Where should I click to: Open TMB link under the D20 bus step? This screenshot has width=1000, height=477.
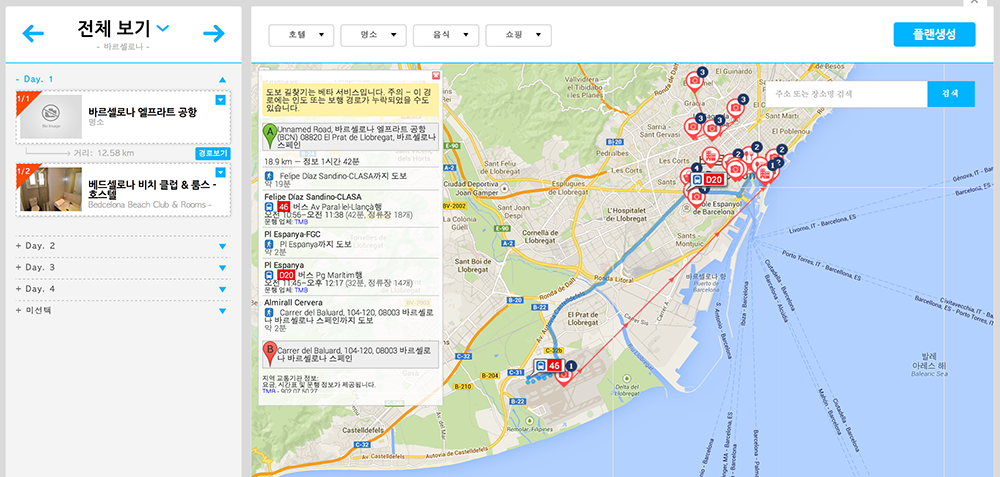[300, 290]
